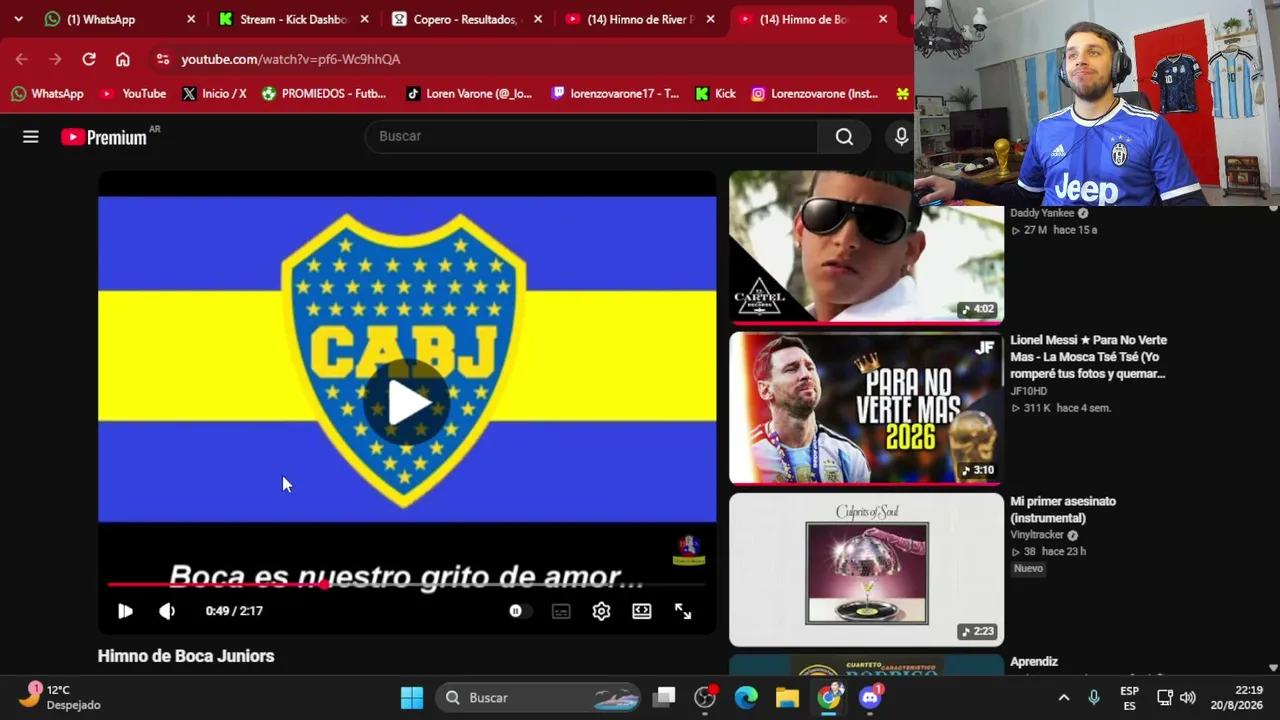
Task: Open Para No Verte Mas video thumbnail
Action: pyautogui.click(x=866, y=408)
